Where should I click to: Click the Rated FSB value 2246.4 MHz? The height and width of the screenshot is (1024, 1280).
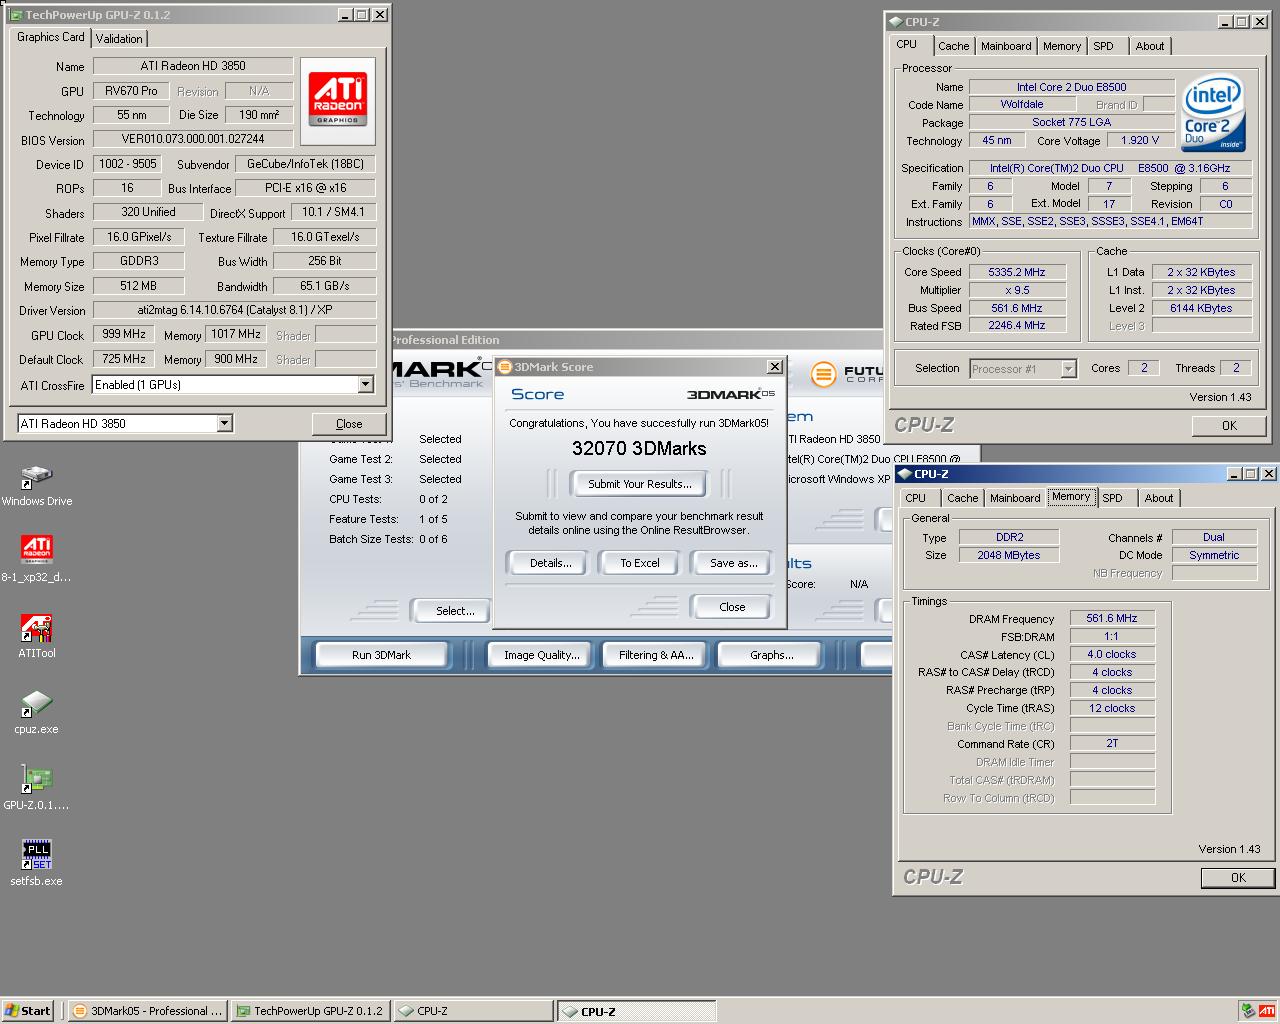click(1016, 326)
